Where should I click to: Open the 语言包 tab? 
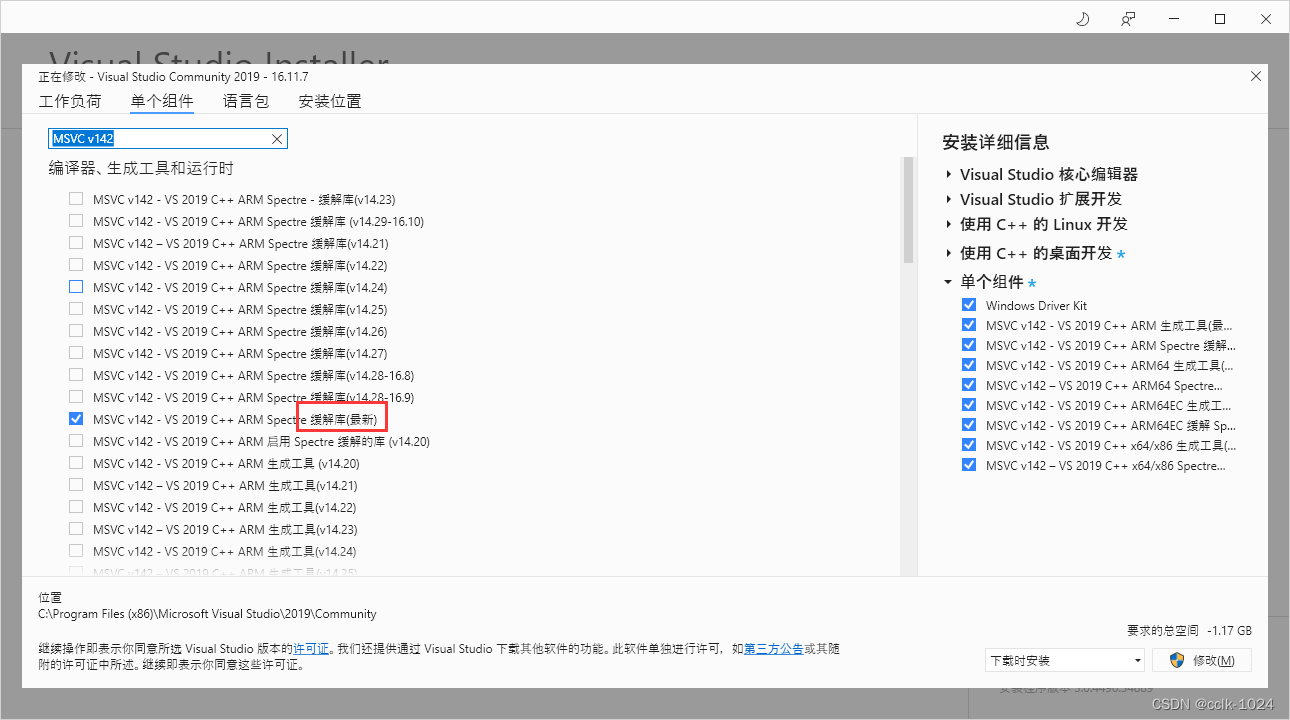pyautogui.click(x=246, y=101)
